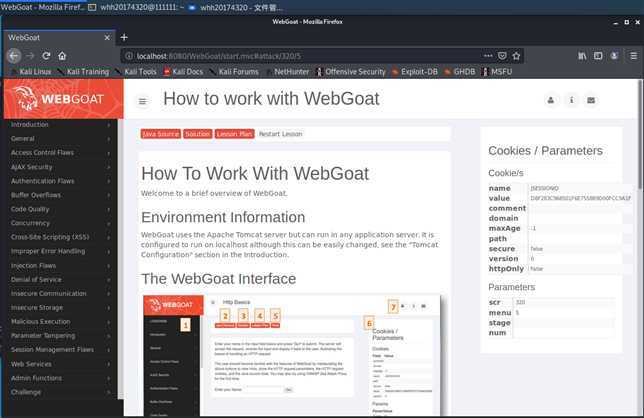Select the WebGoat Firefox taskbar entry
Image resolution: width=644 pixels, height=418 pixels.
[43, 7]
